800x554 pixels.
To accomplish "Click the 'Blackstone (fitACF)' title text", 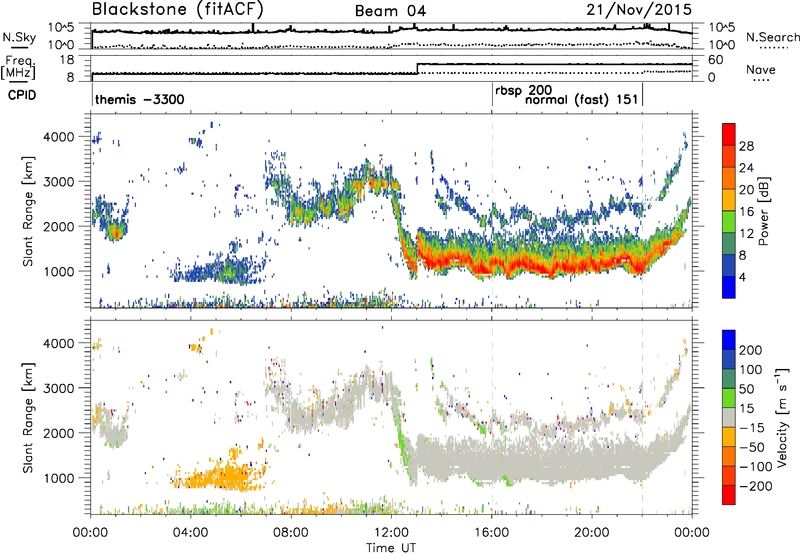I will click(178, 9).
